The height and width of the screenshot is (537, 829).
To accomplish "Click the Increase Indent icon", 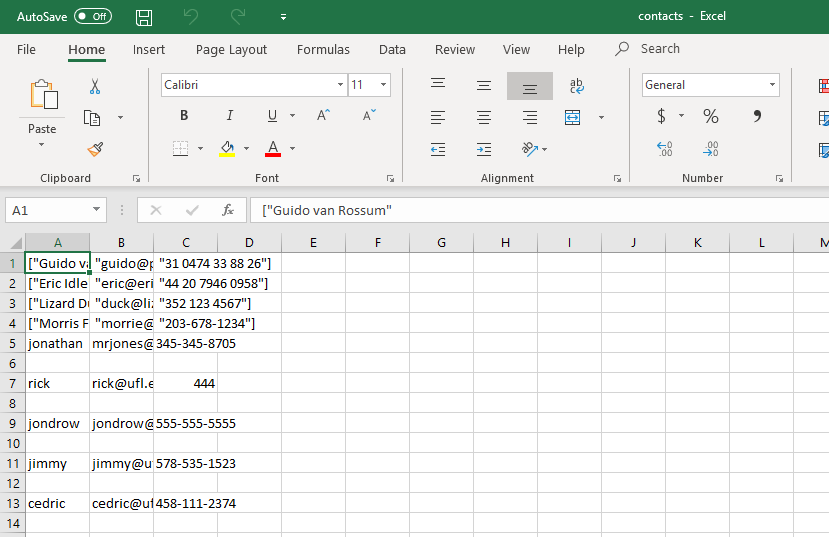I will [484, 150].
